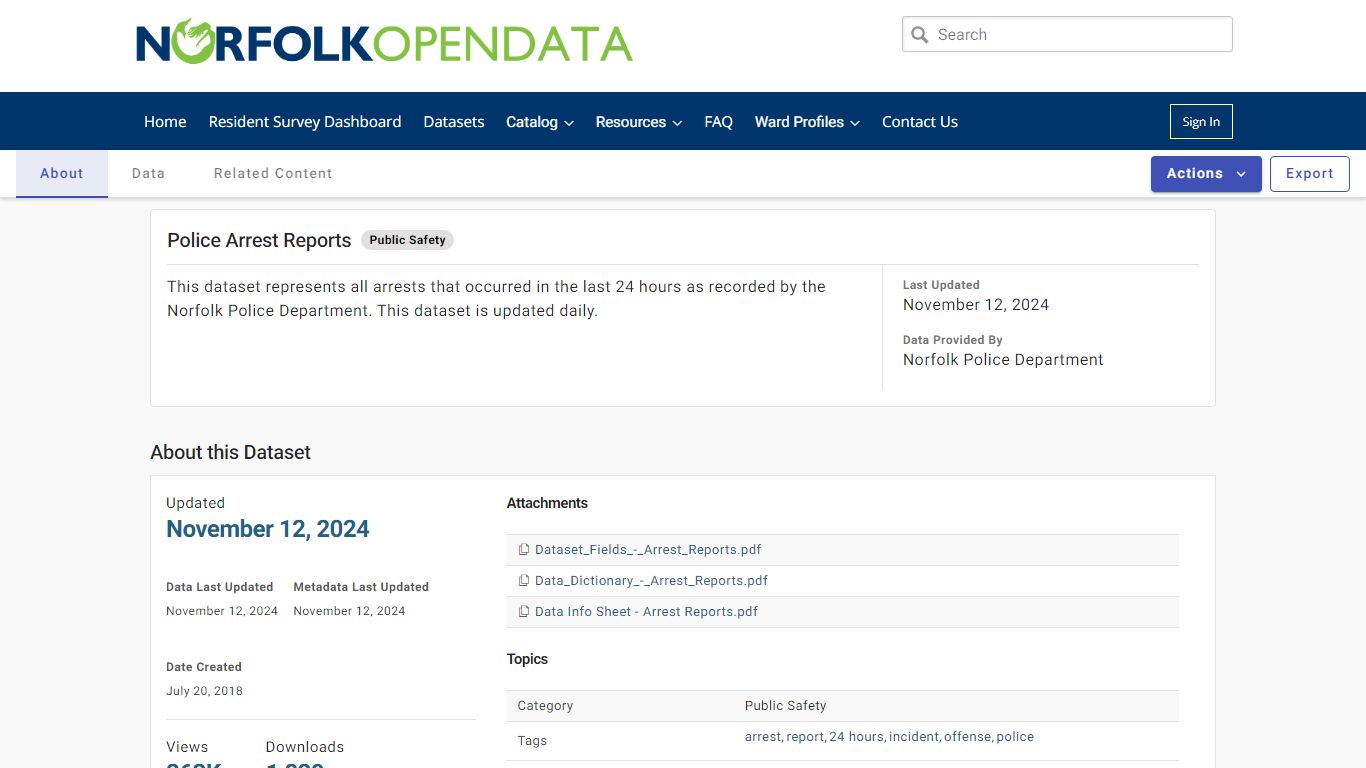
Task: Expand the Resources dropdown menu
Action: pos(639,122)
